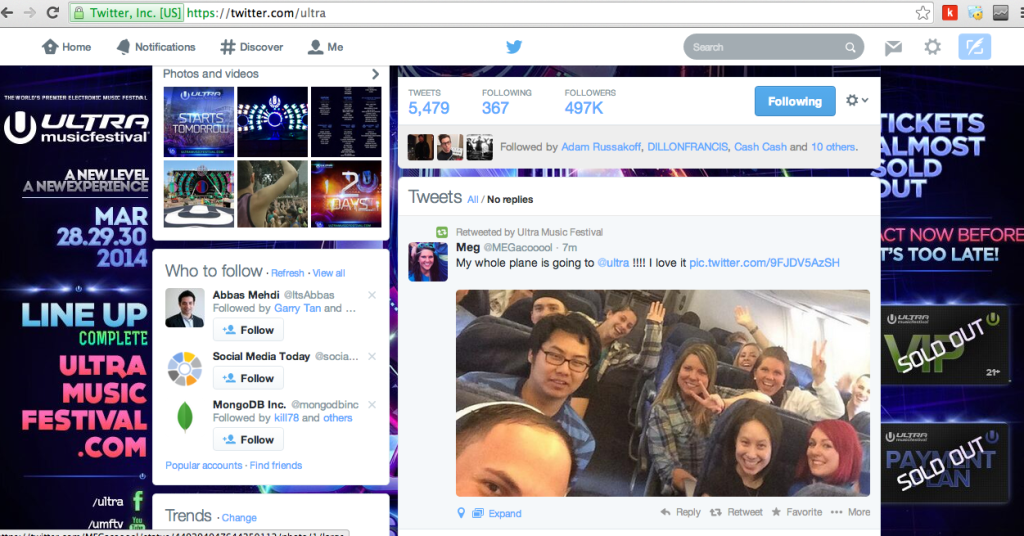The height and width of the screenshot is (536, 1024).
Task: Open @ultra mention in tweet
Action: [x=613, y=263]
